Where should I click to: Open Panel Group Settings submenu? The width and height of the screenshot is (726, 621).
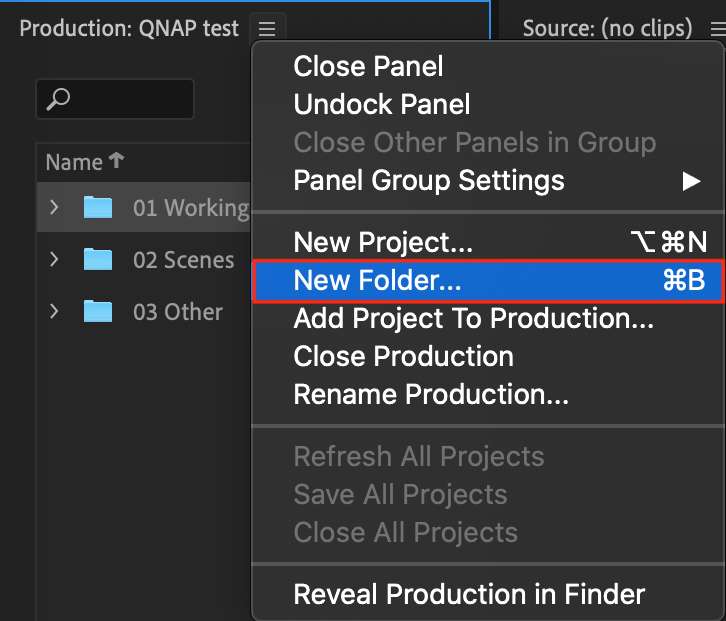click(488, 180)
